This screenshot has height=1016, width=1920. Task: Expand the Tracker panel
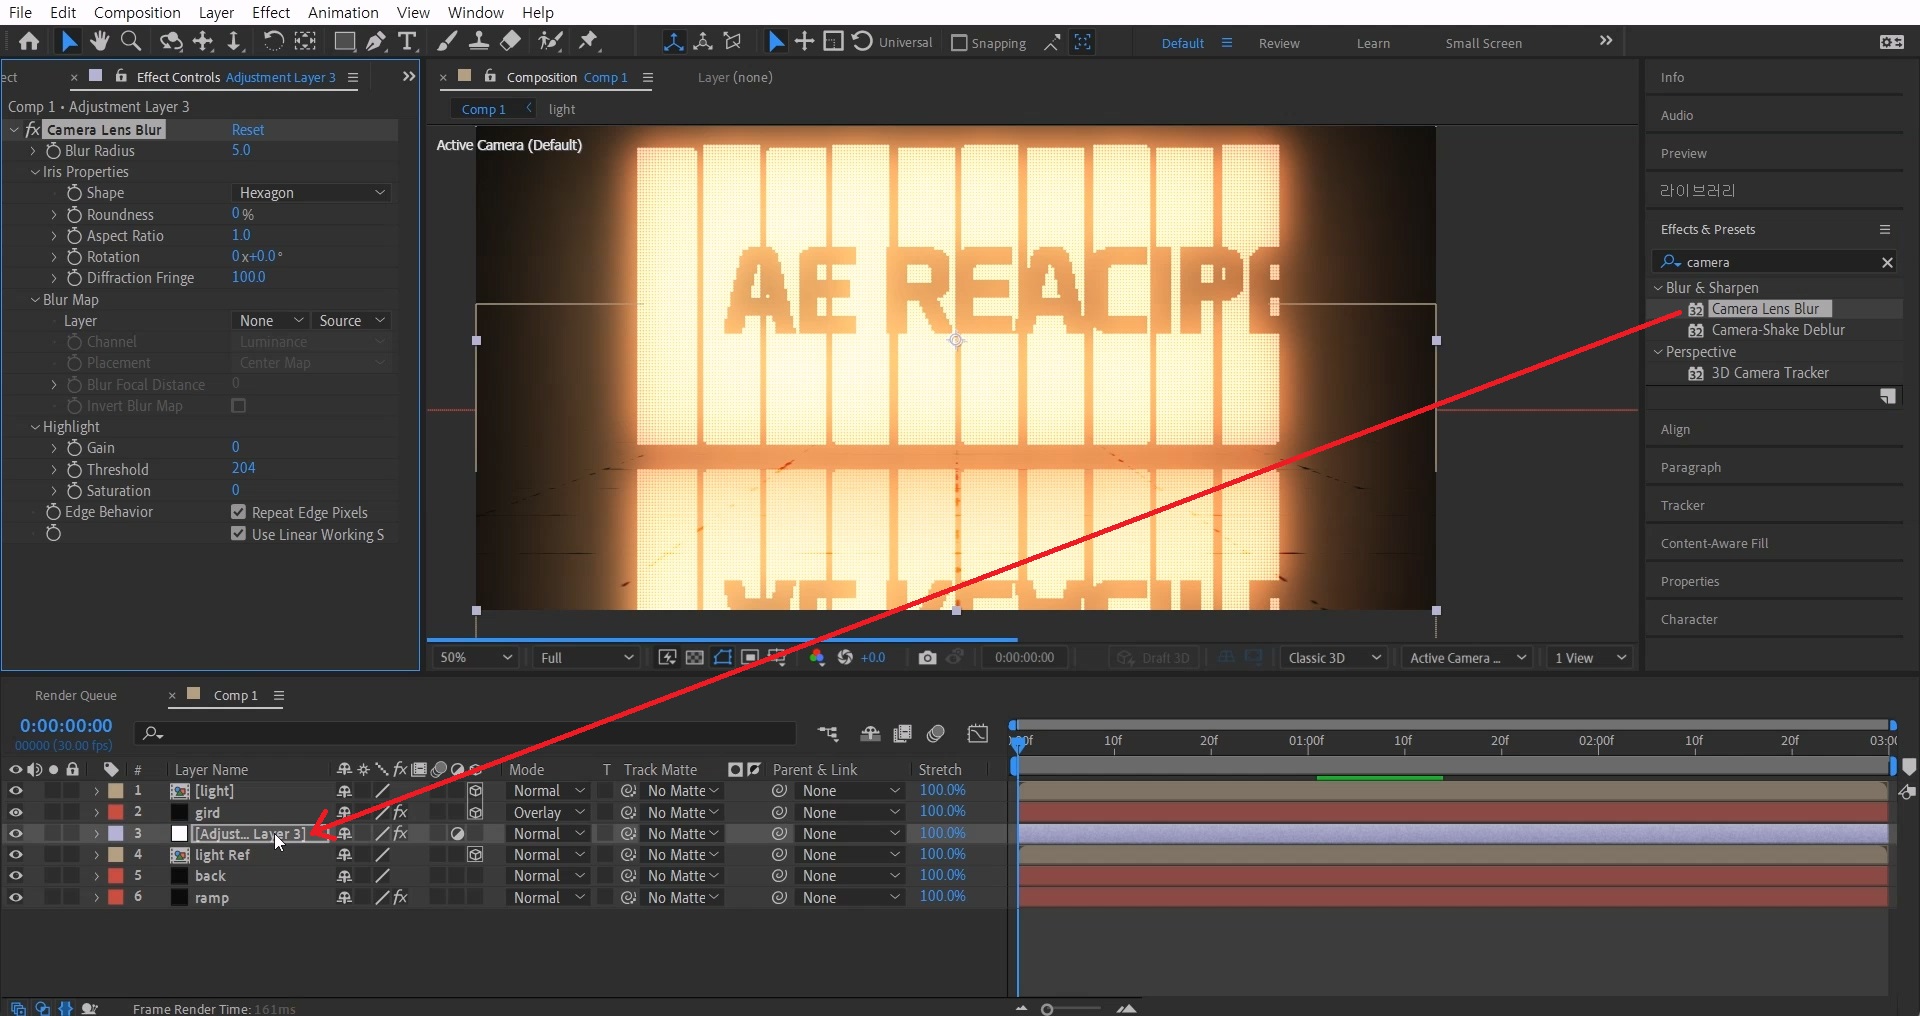point(1683,505)
